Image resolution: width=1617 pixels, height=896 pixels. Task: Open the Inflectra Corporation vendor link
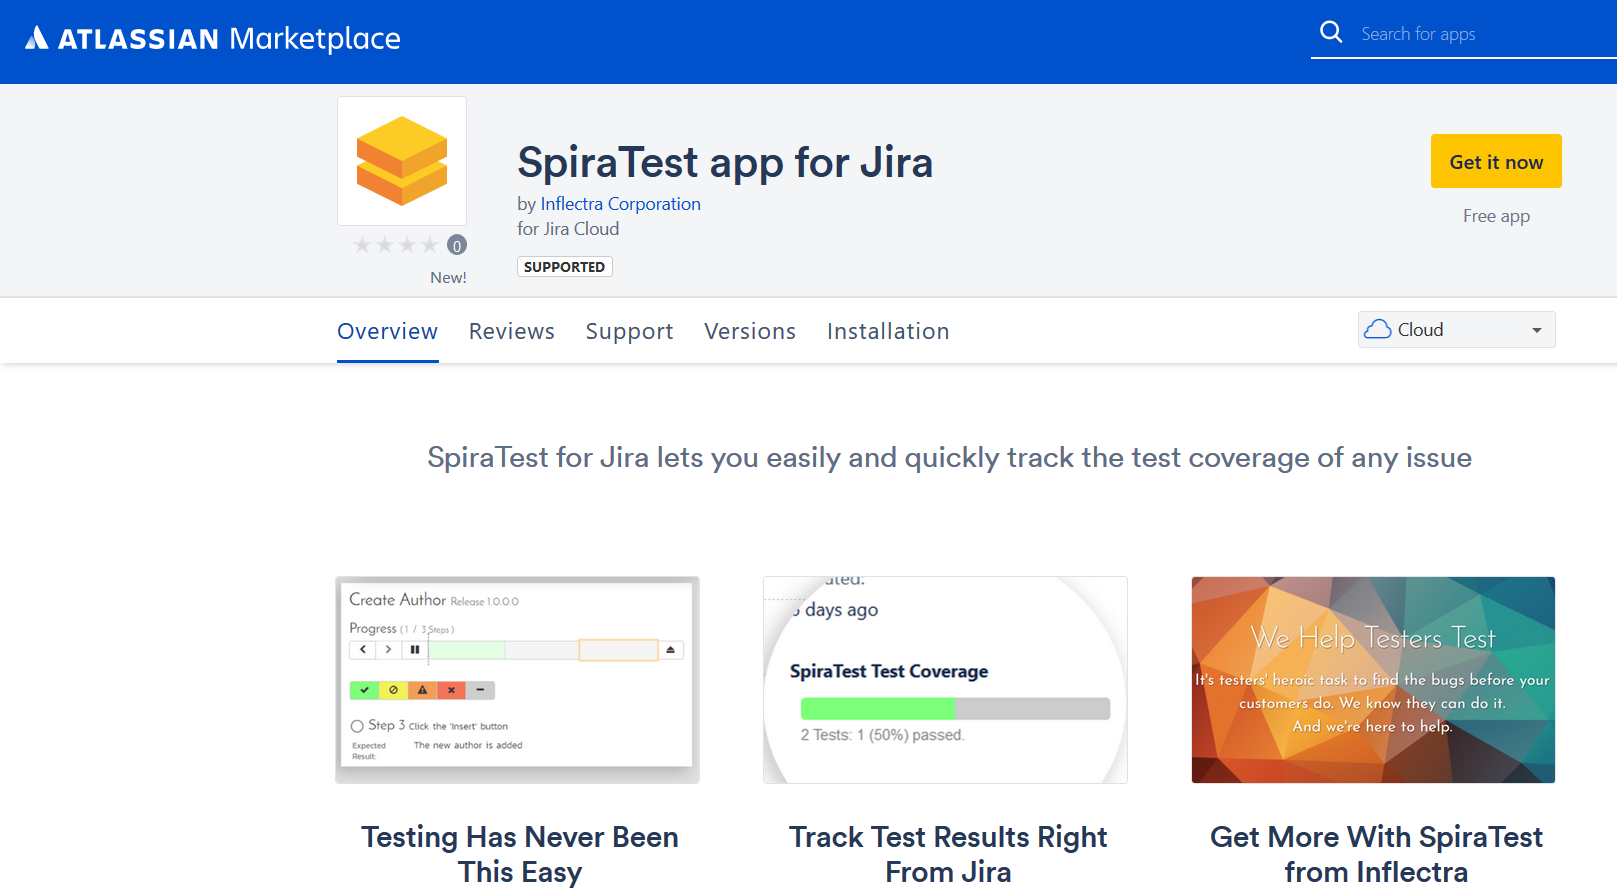point(620,204)
